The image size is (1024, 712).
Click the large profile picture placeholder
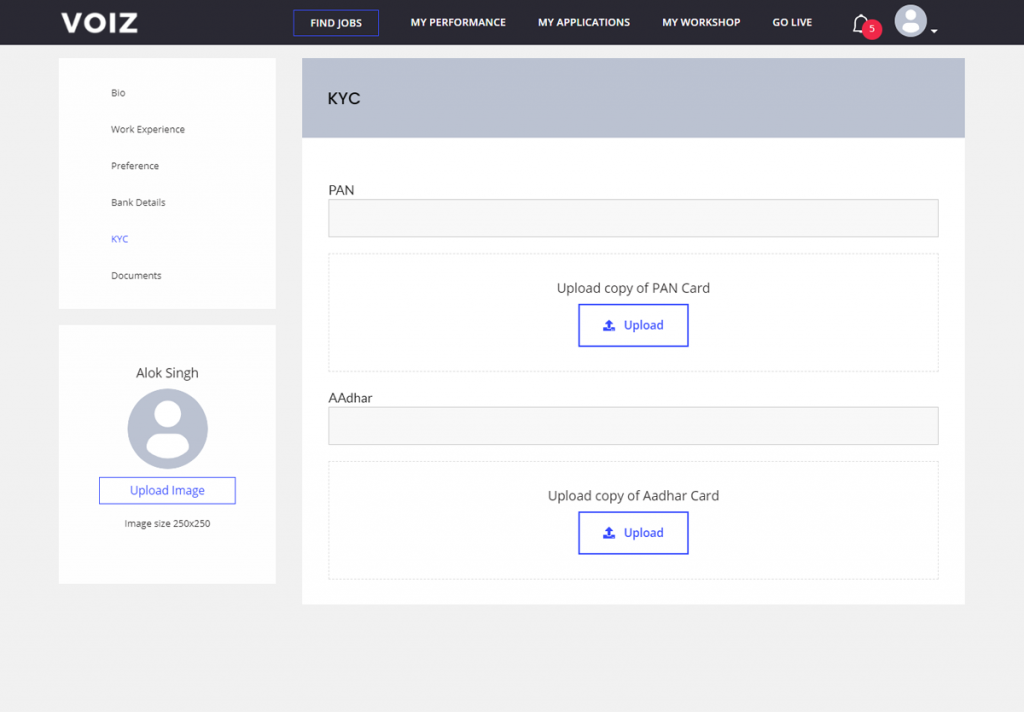[167, 429]
